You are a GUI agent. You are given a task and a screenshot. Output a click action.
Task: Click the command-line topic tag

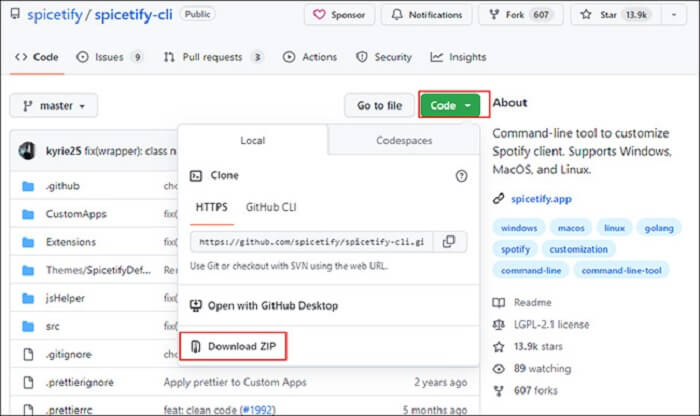(531, 270)
